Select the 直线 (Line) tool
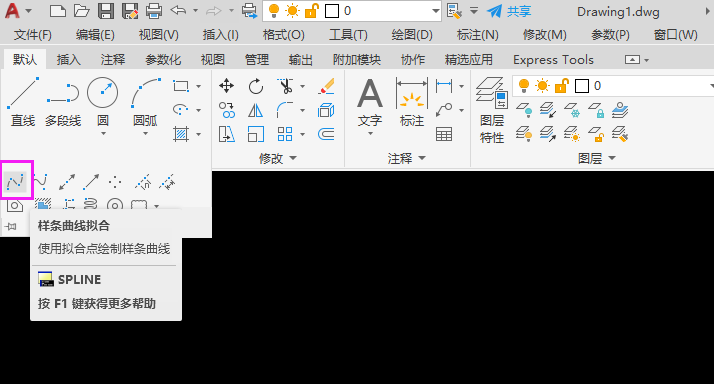This screenshot has height=384, width=714. point(23,102)
